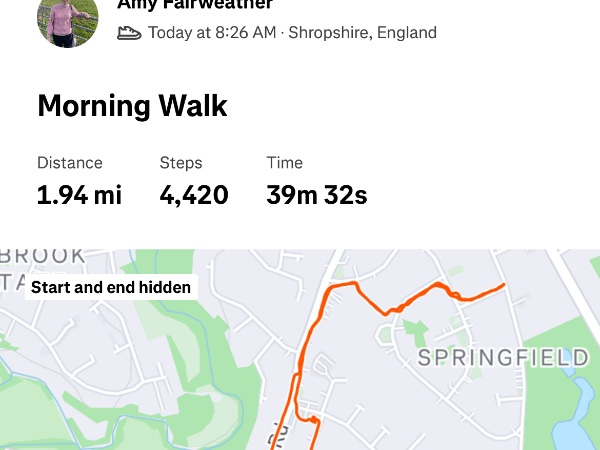The width and height of the screenshot is (600, 450).
Task: Click the 1.94 mi distance value
Action: click(x=79, y=195)
